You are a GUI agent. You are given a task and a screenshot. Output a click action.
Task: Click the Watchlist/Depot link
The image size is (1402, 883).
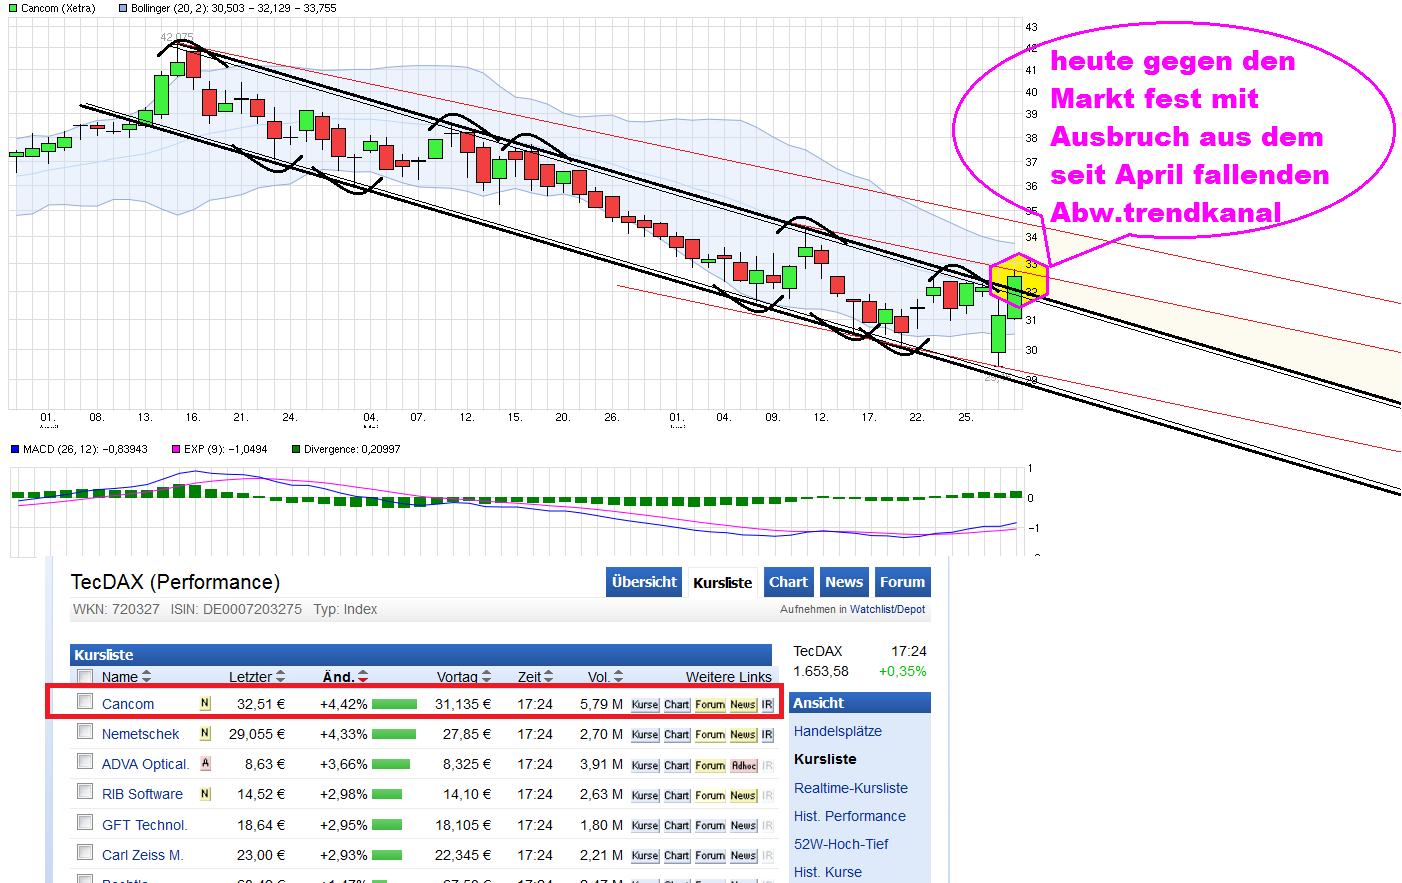(x=888, y=609)
